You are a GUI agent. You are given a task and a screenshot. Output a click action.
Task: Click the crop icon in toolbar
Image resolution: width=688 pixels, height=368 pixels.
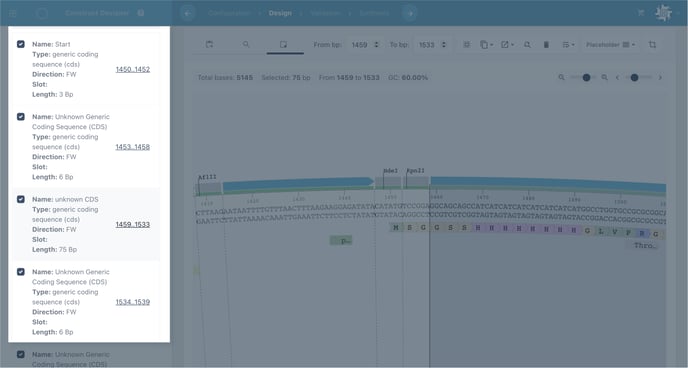pos(652,45)
